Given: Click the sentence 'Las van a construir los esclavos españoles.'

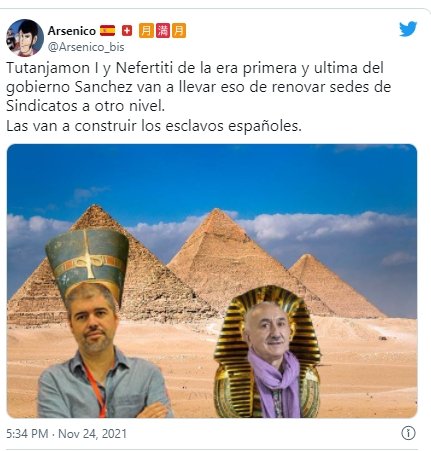Looking at the screenshot, I should (x=154, y=126).
